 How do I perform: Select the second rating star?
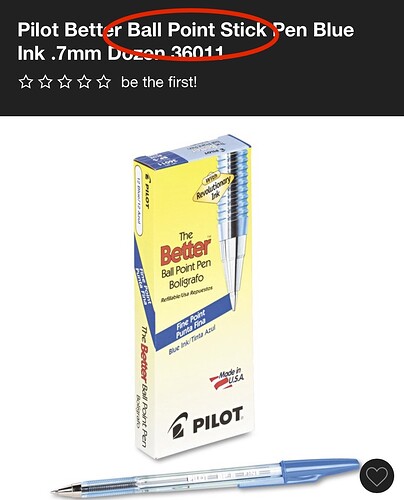click(x=45, y=82)
